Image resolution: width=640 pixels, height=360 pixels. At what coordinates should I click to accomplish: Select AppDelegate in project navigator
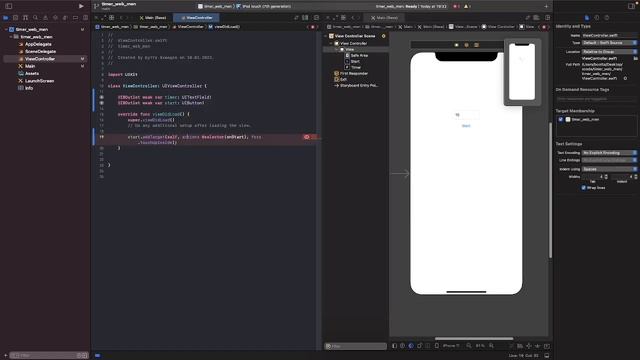(38, 44)
